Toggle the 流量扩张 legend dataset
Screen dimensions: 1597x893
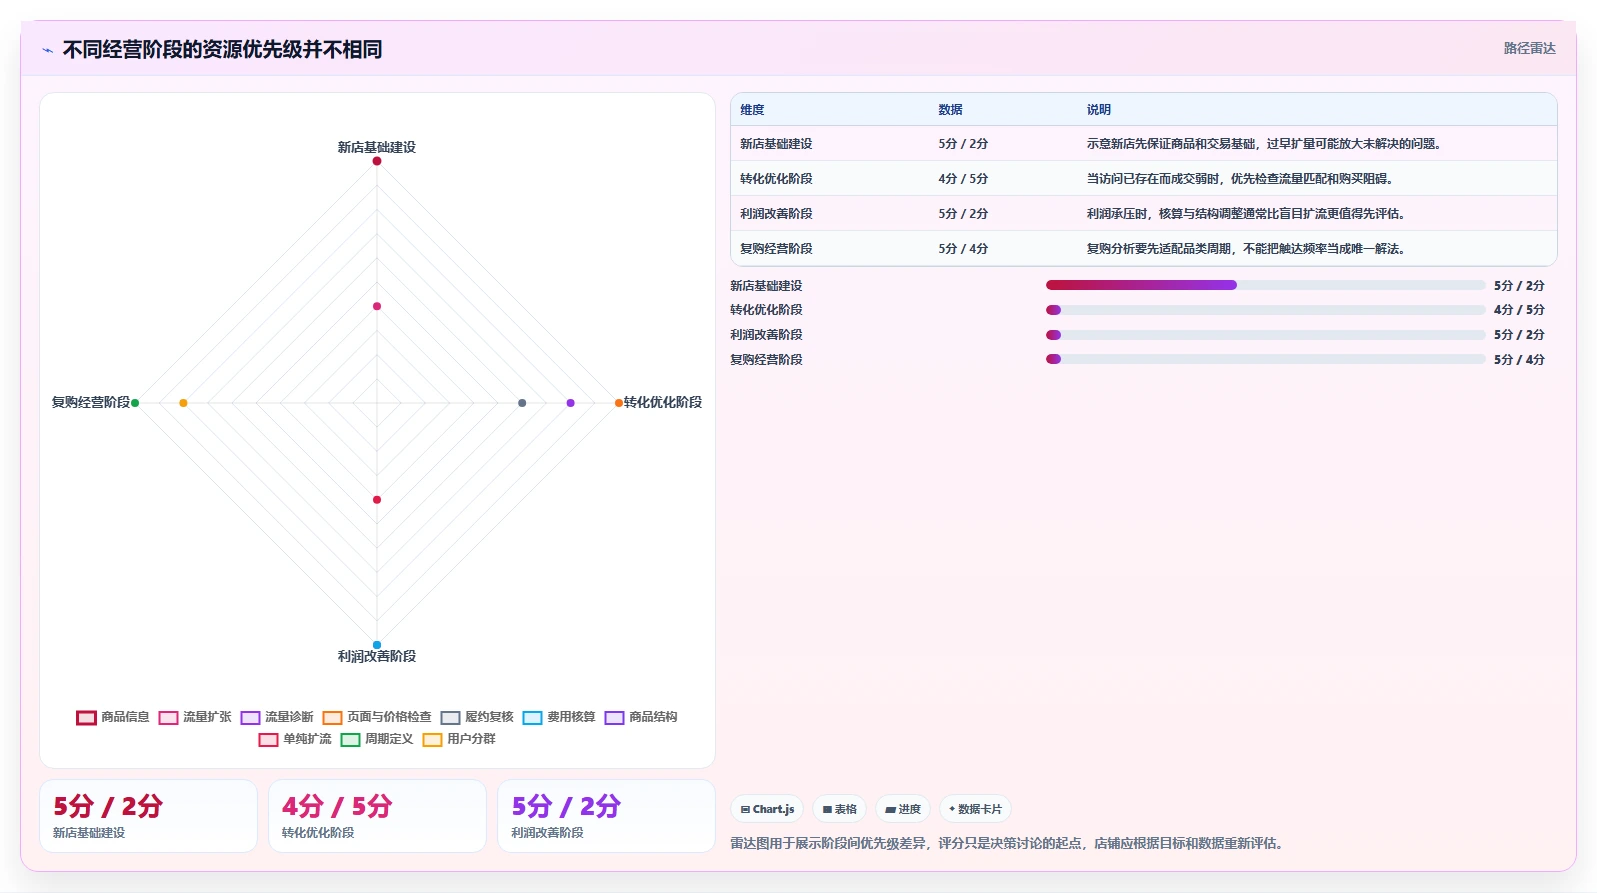point(195,717)
